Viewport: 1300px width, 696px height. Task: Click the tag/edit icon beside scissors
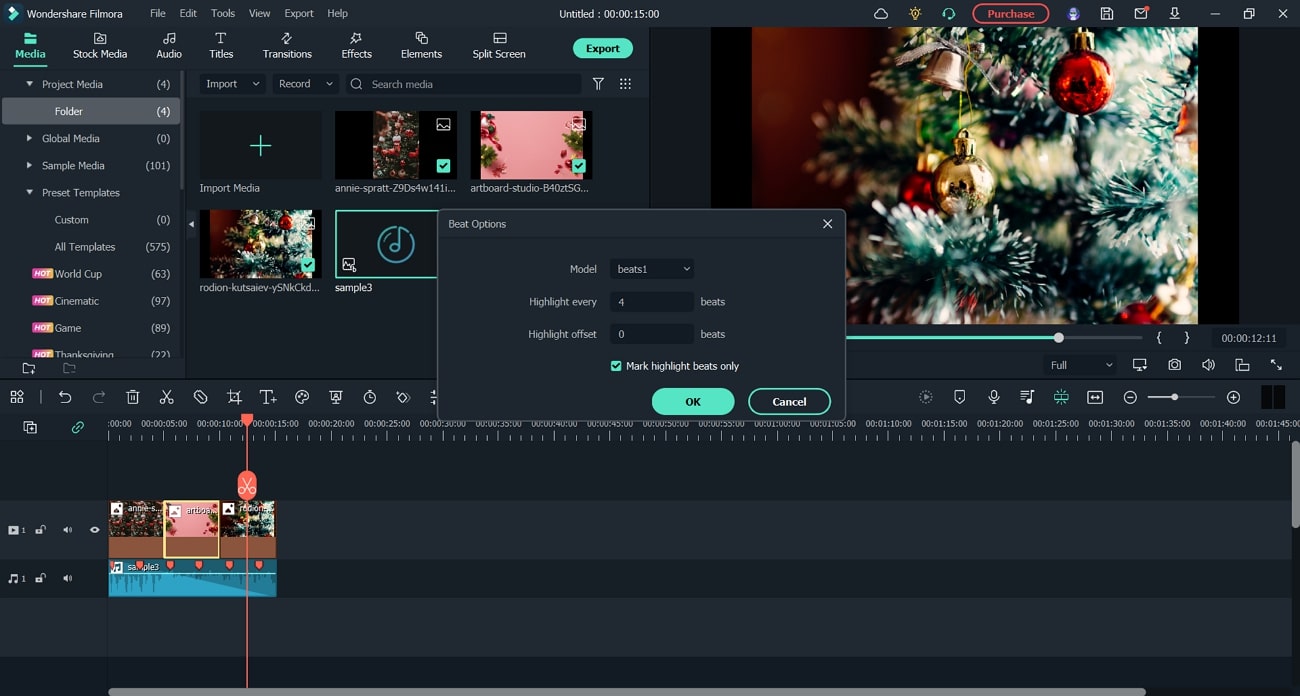click(x=200, y=397)
